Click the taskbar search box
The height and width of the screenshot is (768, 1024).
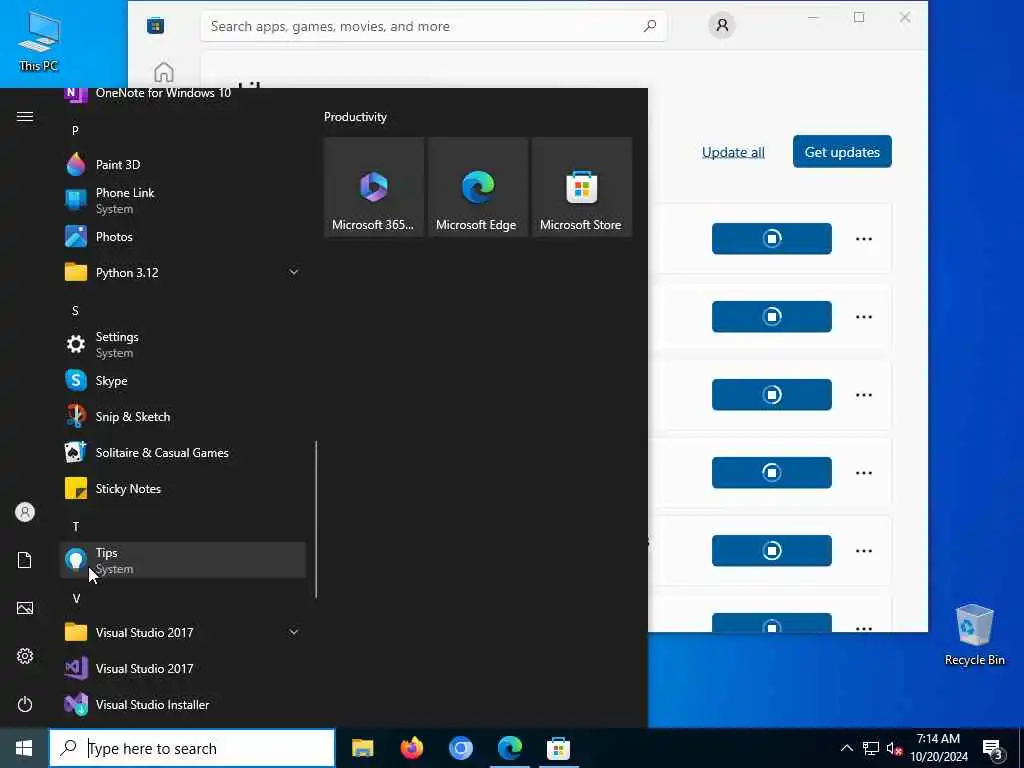(x=192, y=748)
